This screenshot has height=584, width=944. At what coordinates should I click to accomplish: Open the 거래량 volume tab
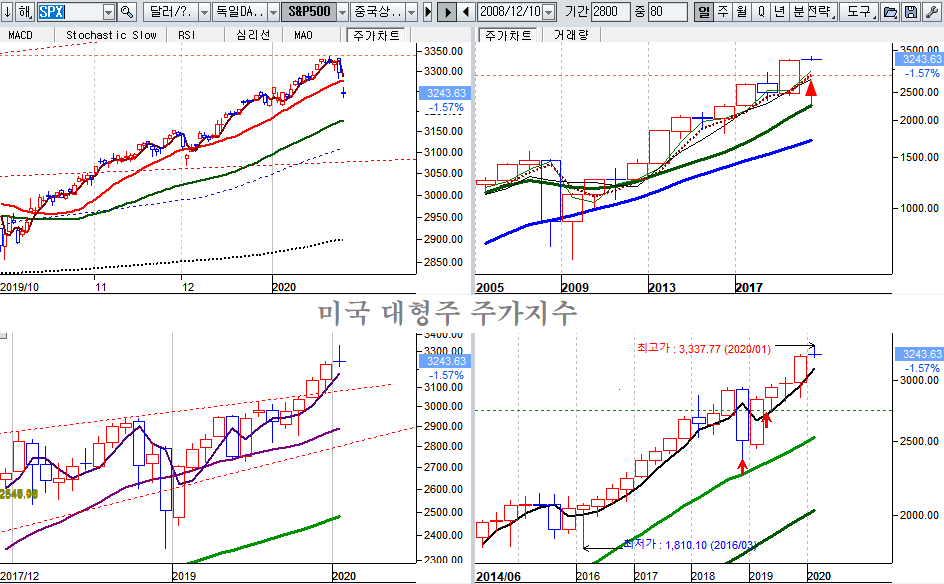click(x=570, y=35)
